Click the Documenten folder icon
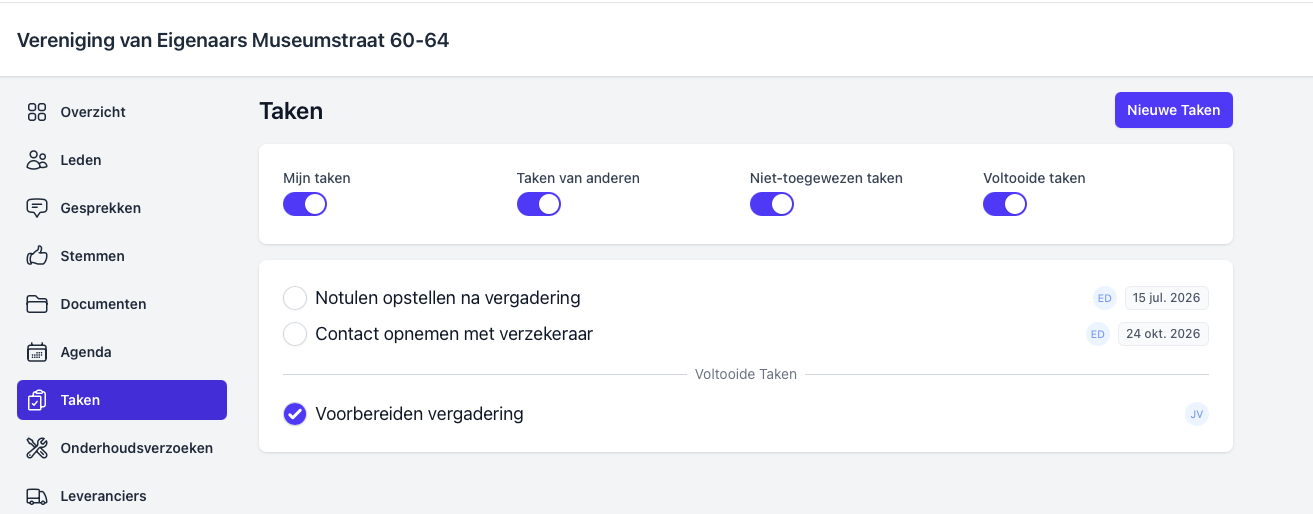Screen dimensions: 1313x514 [x=37, y=304]
